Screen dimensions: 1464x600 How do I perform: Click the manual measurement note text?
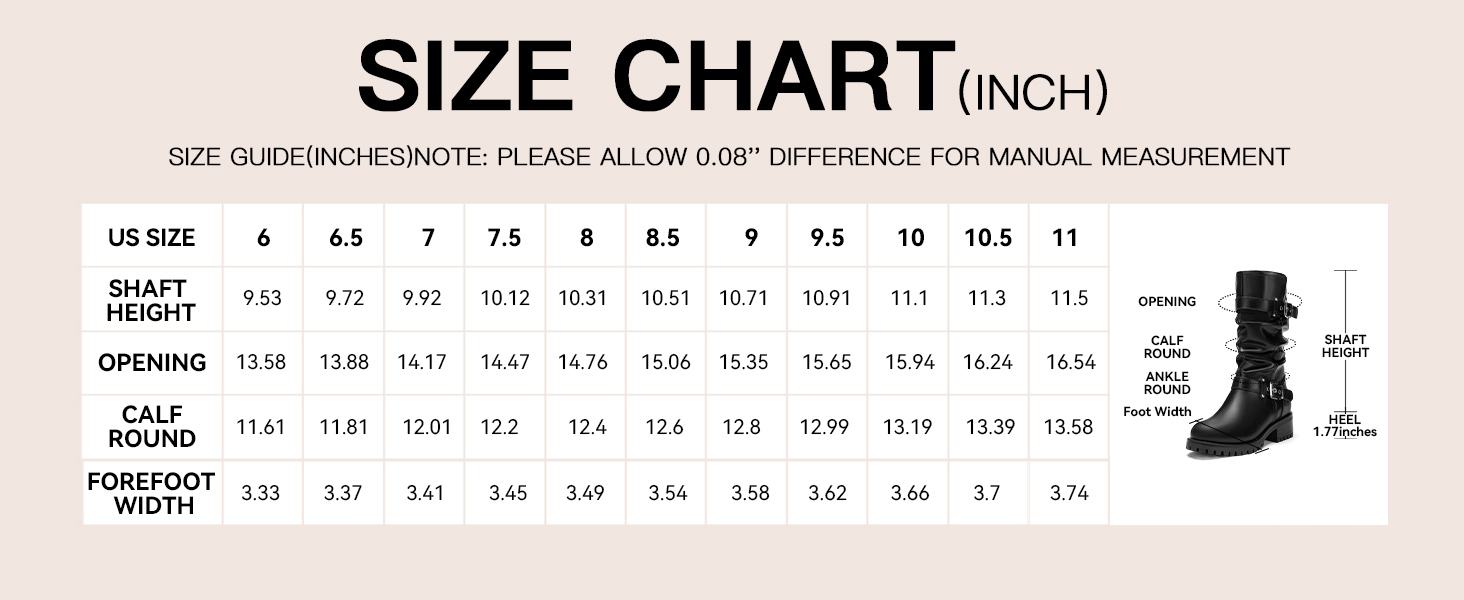point(729,157)
